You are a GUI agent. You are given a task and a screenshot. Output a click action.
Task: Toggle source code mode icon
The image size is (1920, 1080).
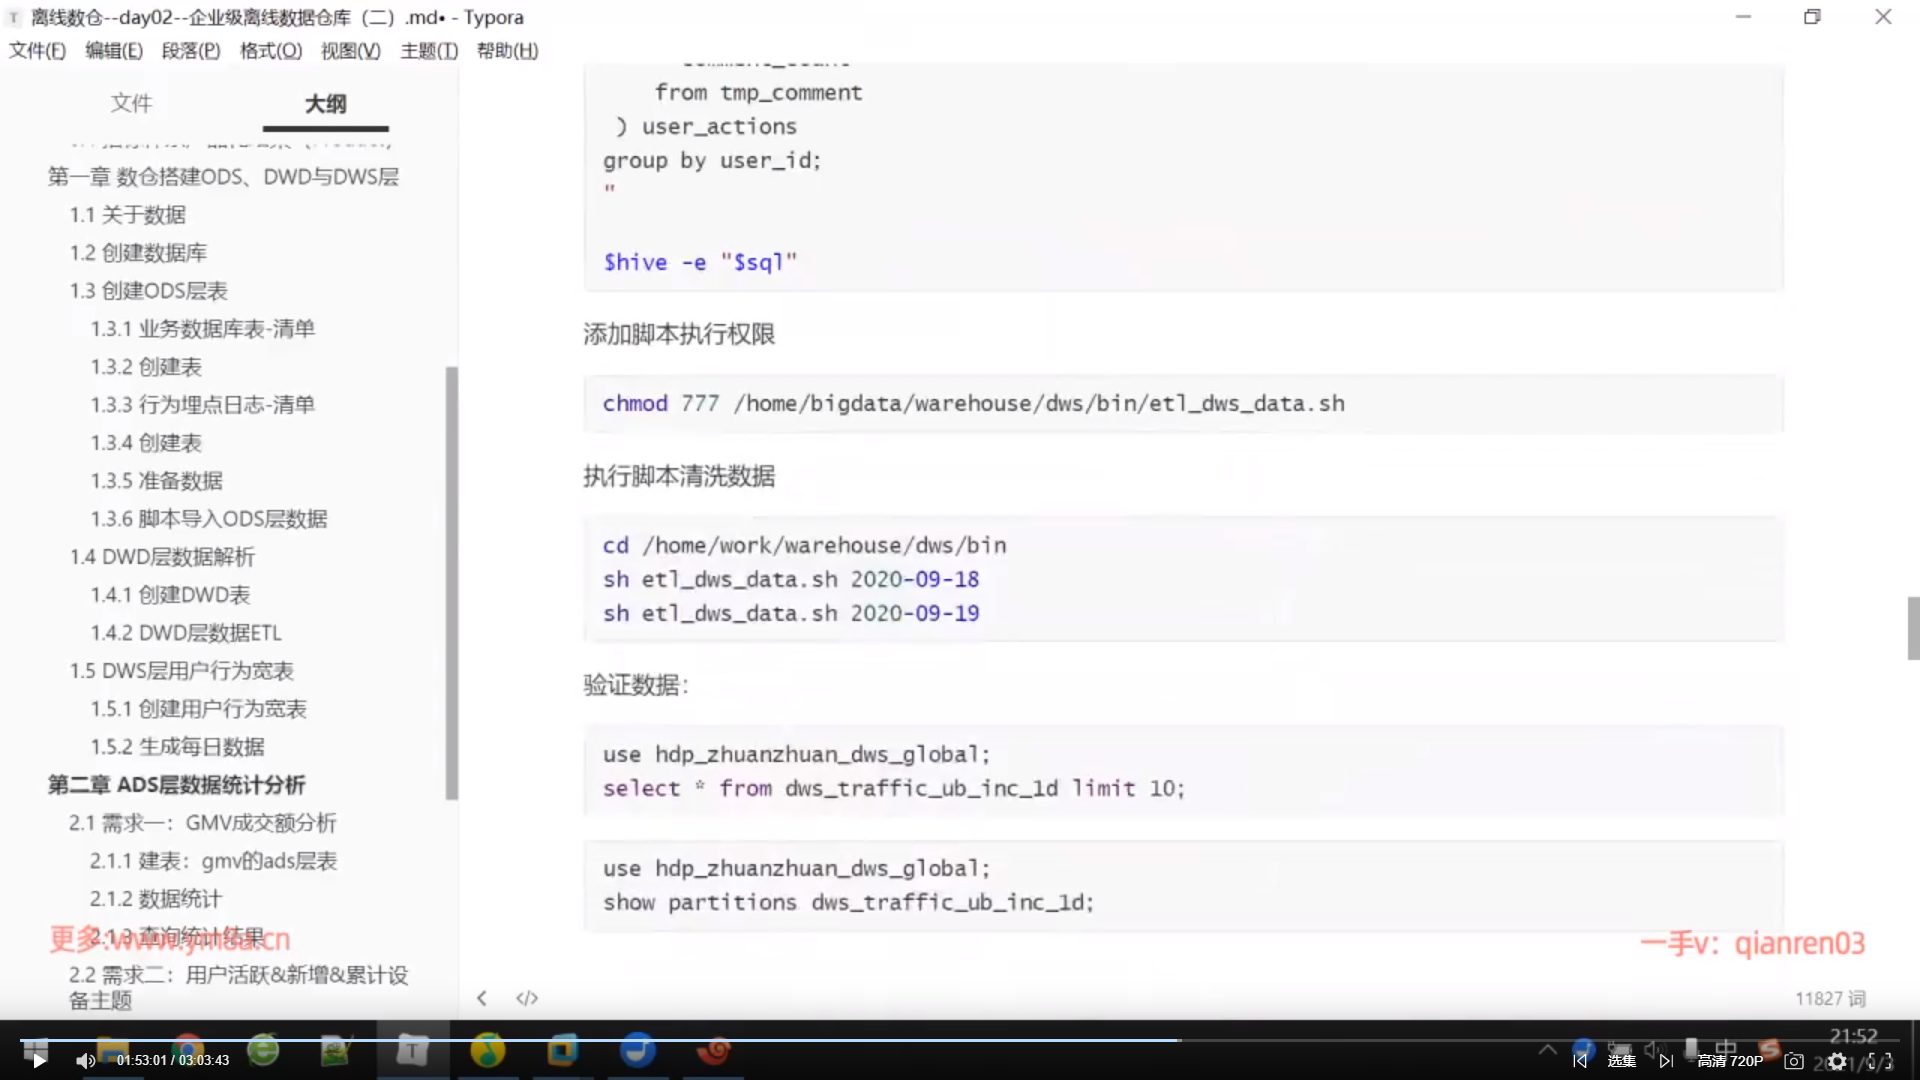tap(527, 998)
